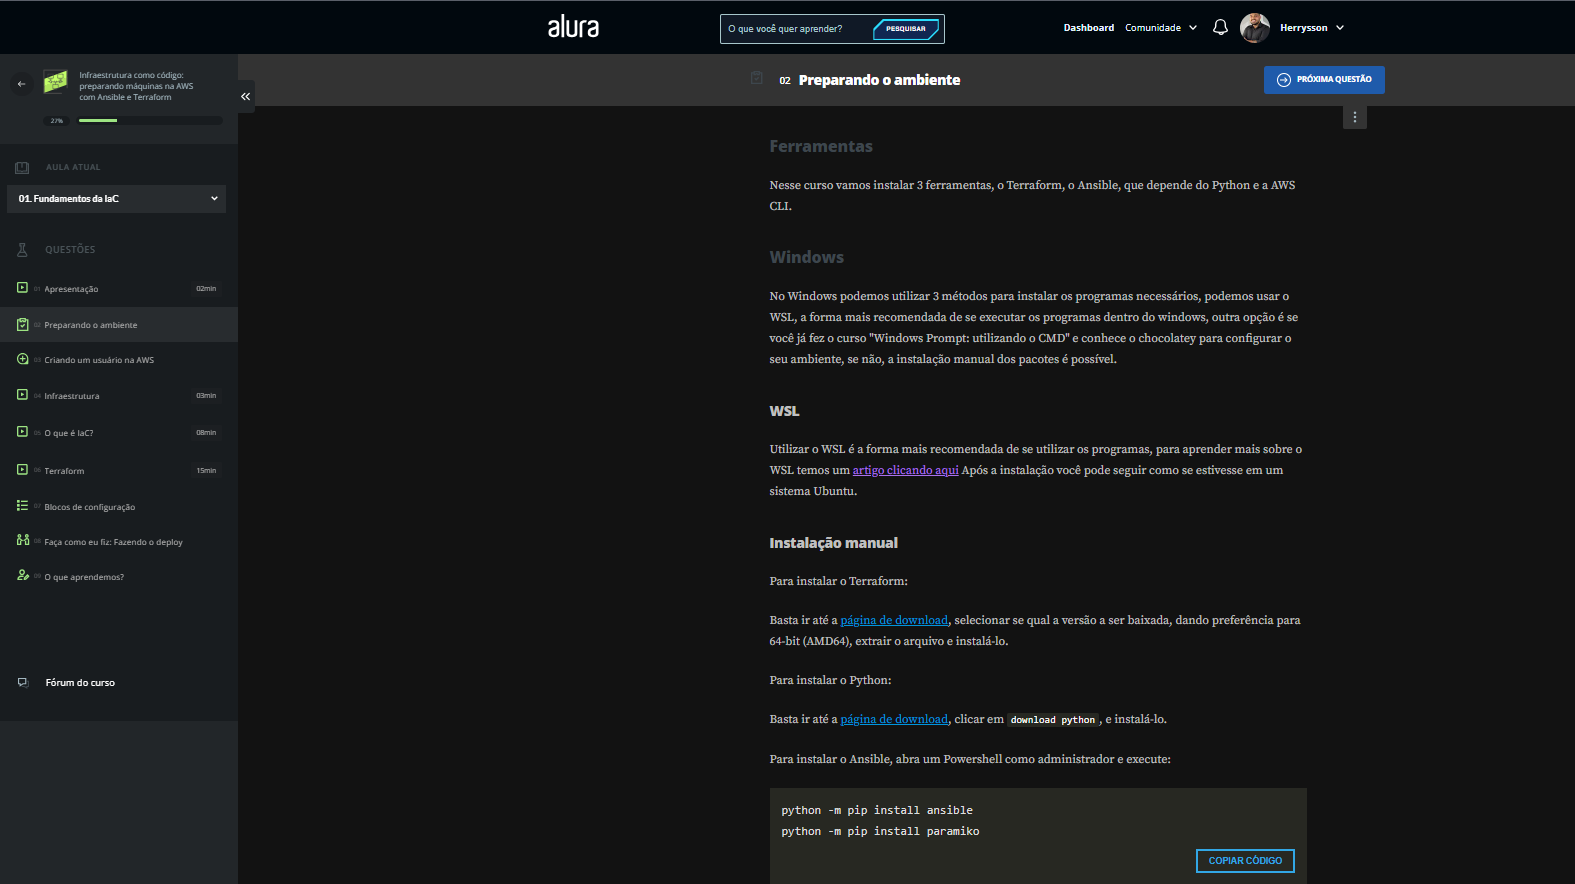The image size is (1575, 884).
Task: Click the Pesquisar search button
Action: pos(906,29)
